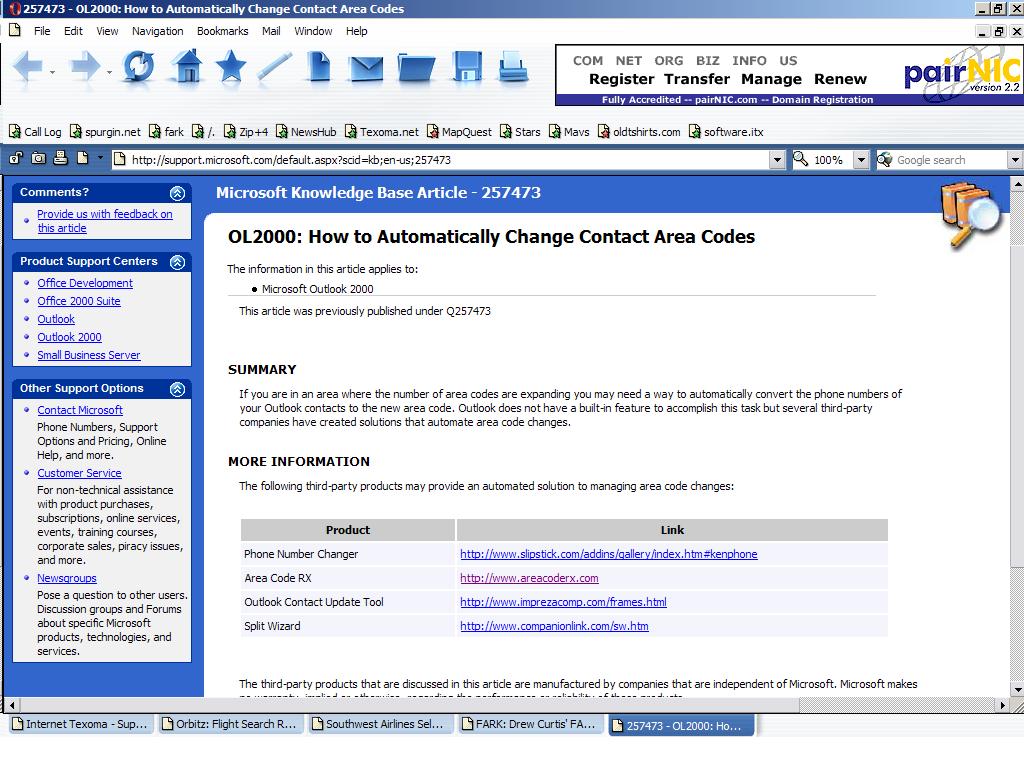Screen dimensions: 1024x768
Task: Open the 100% zoom level dropdown
Action: pos(861,160)
